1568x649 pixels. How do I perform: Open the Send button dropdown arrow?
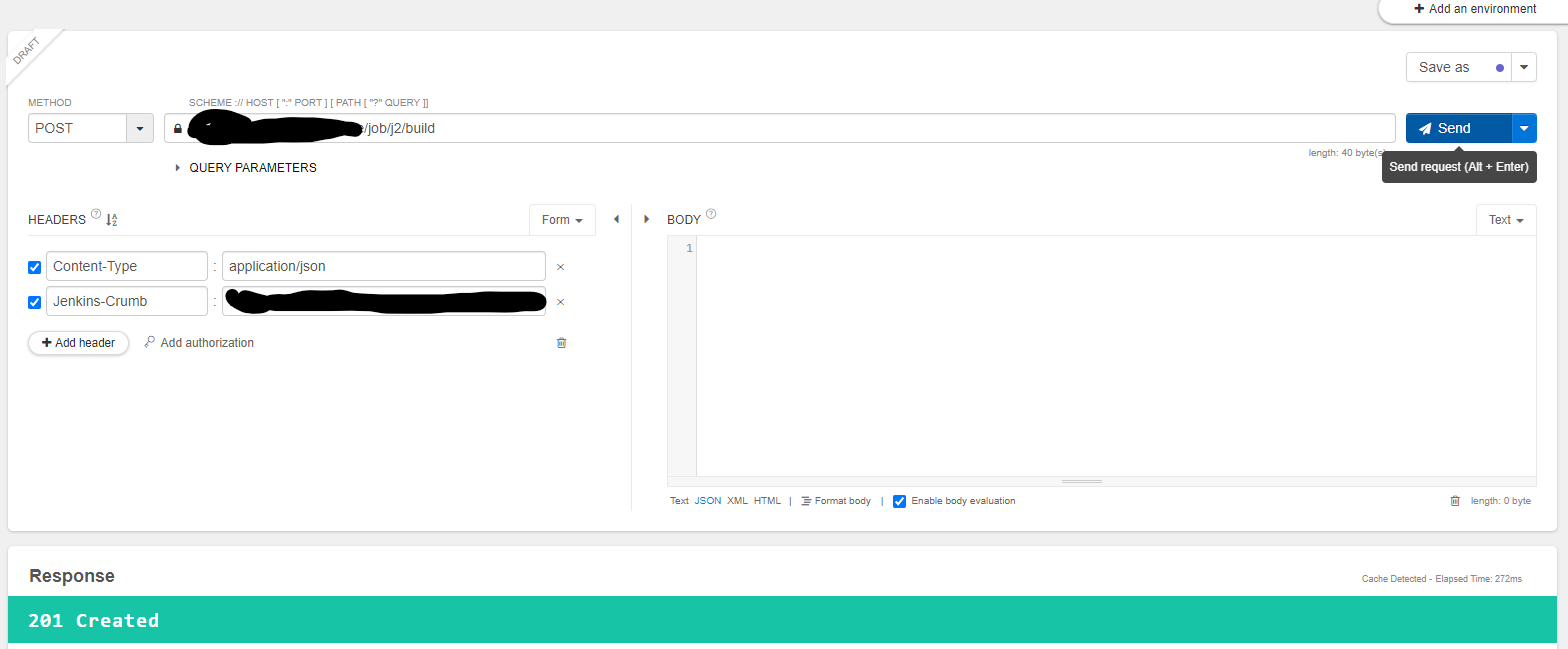coord(1524,128)
